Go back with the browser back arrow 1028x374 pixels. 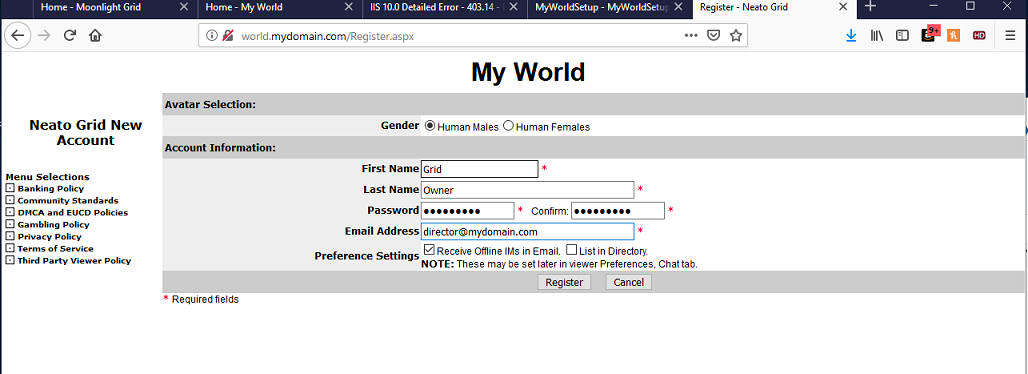(17, 35)
